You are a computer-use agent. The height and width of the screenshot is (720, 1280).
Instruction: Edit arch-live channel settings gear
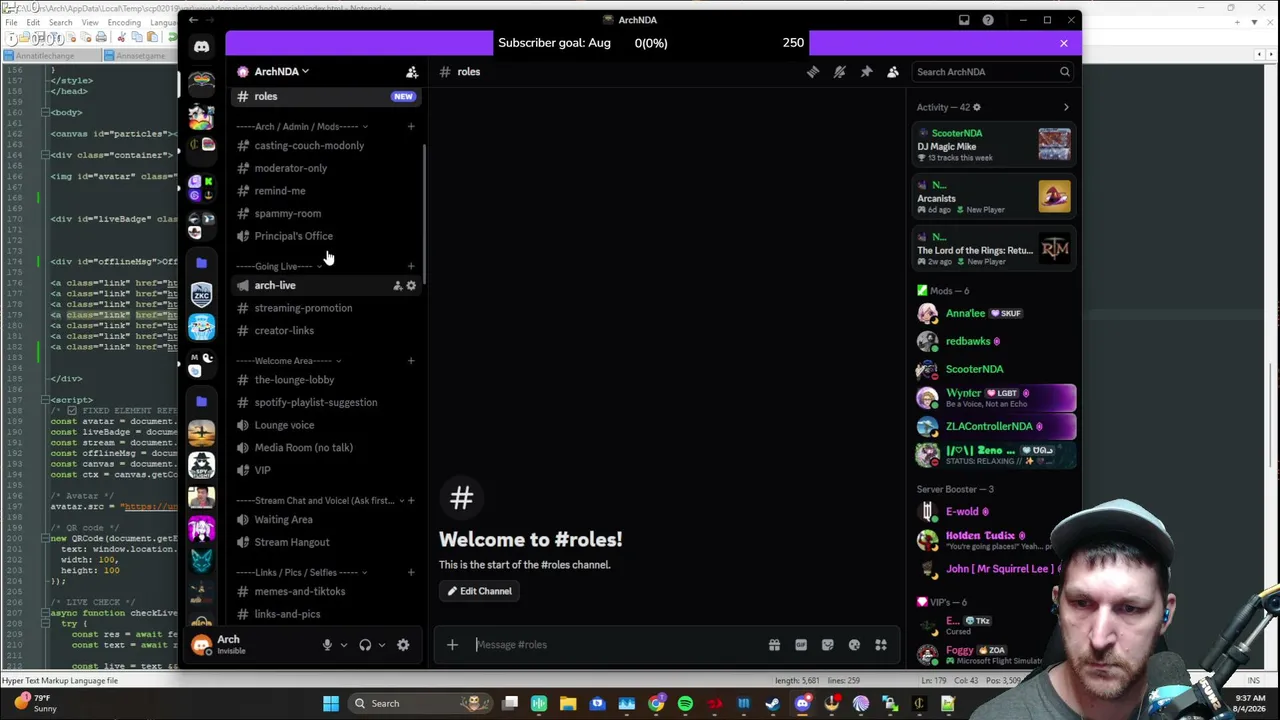411,286
